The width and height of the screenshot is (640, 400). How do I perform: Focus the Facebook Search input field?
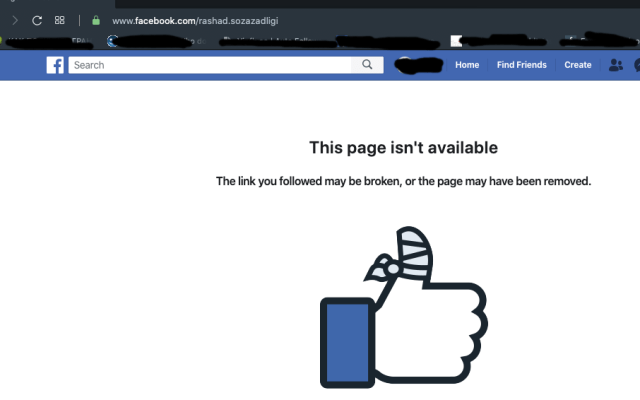[x=210, y=65]
